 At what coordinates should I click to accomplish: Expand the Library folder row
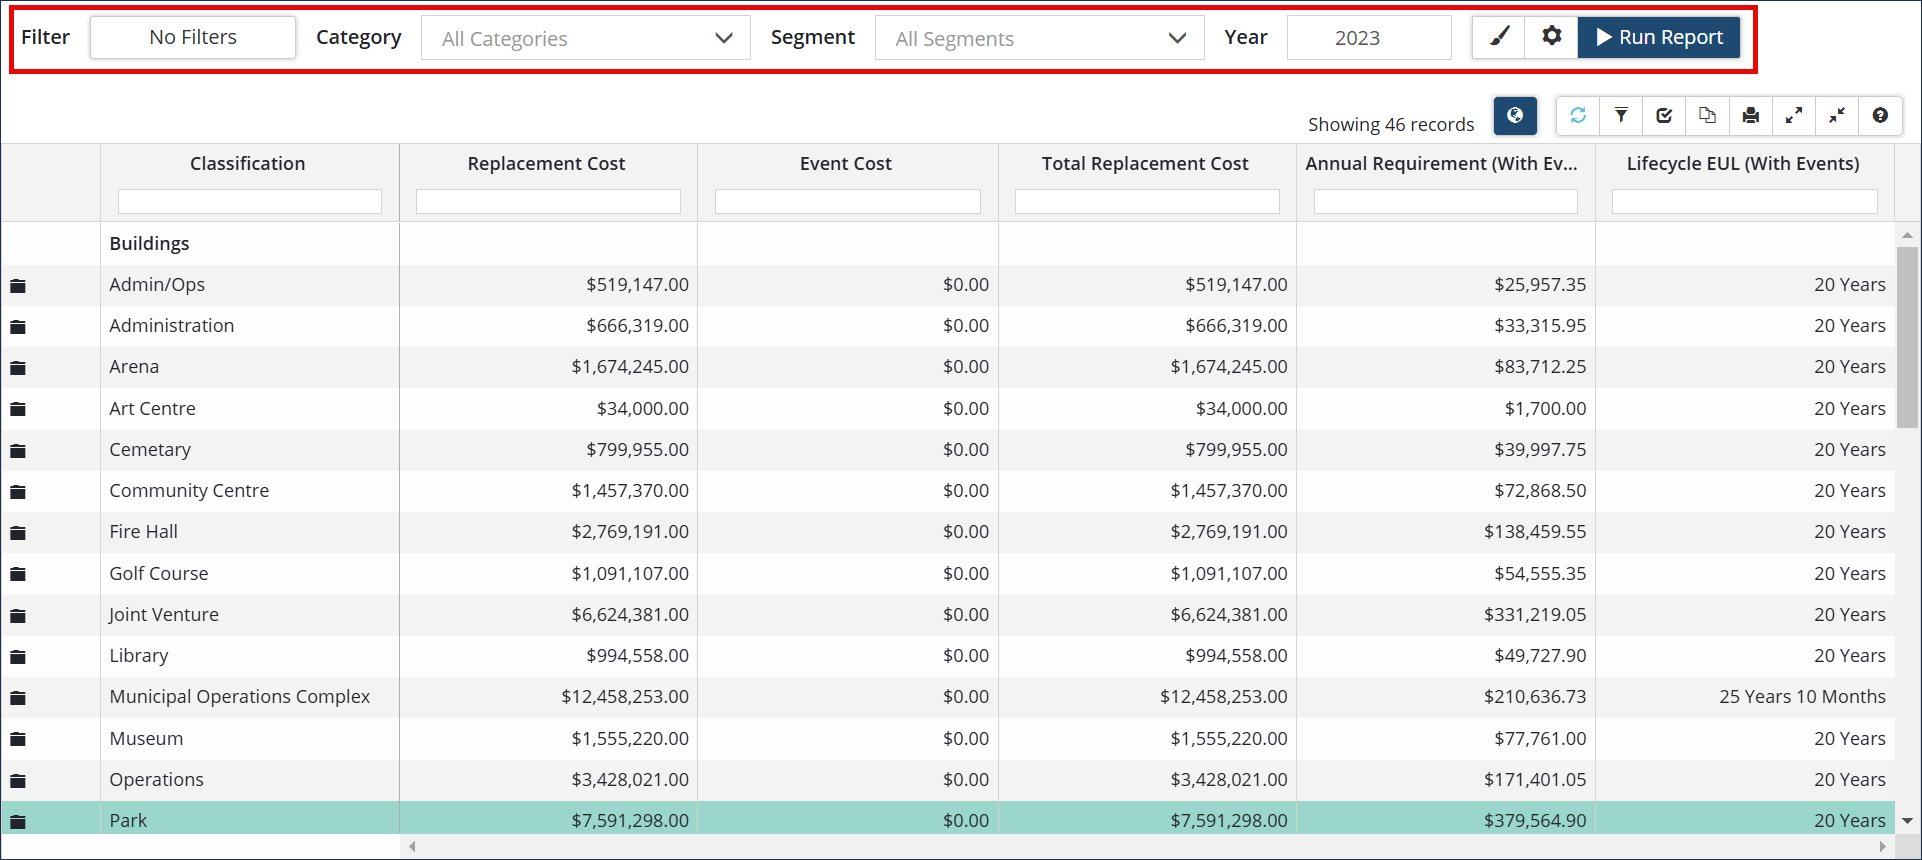[18, 657]
